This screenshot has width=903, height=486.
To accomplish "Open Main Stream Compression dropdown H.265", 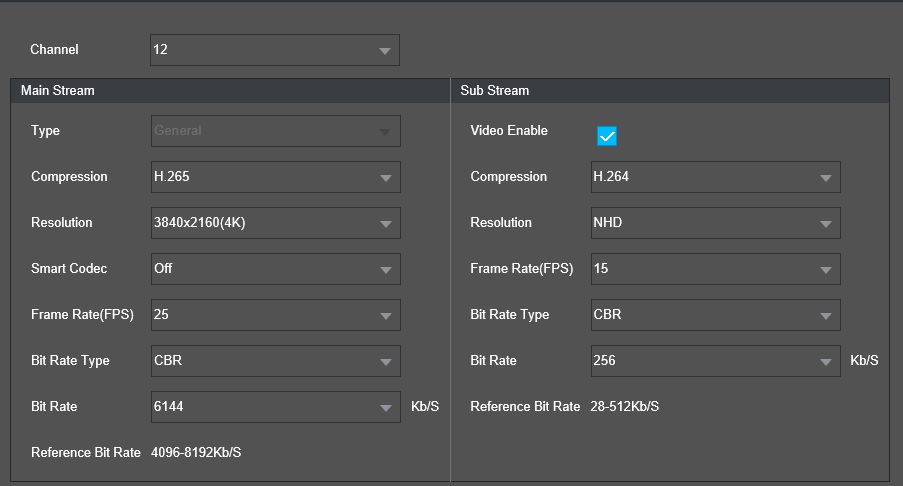I will pos(276,177).
